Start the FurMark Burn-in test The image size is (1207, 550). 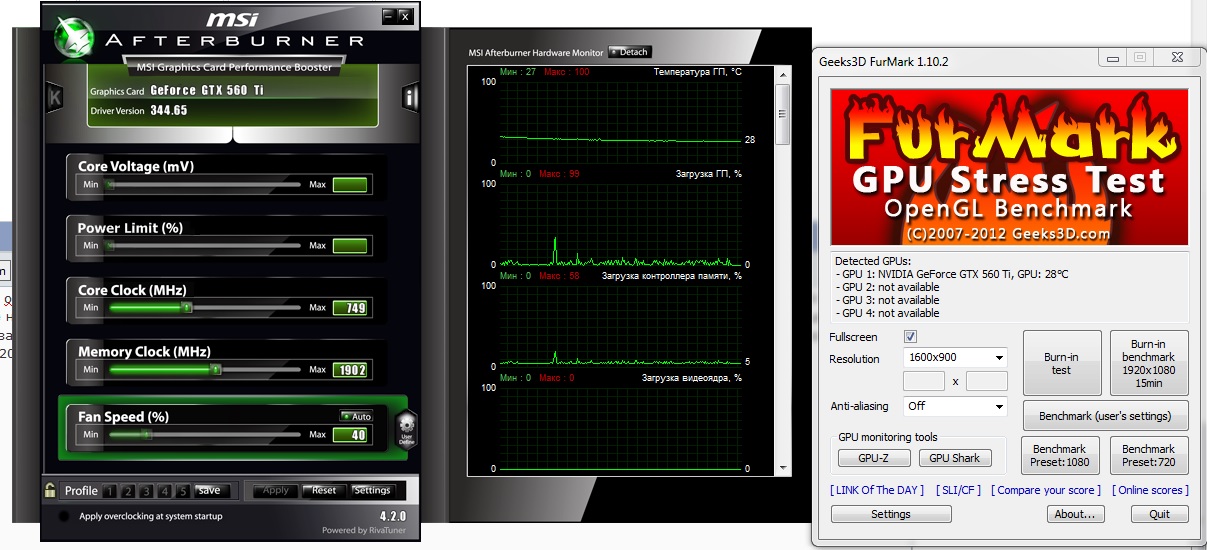[x=1061, y=363]
